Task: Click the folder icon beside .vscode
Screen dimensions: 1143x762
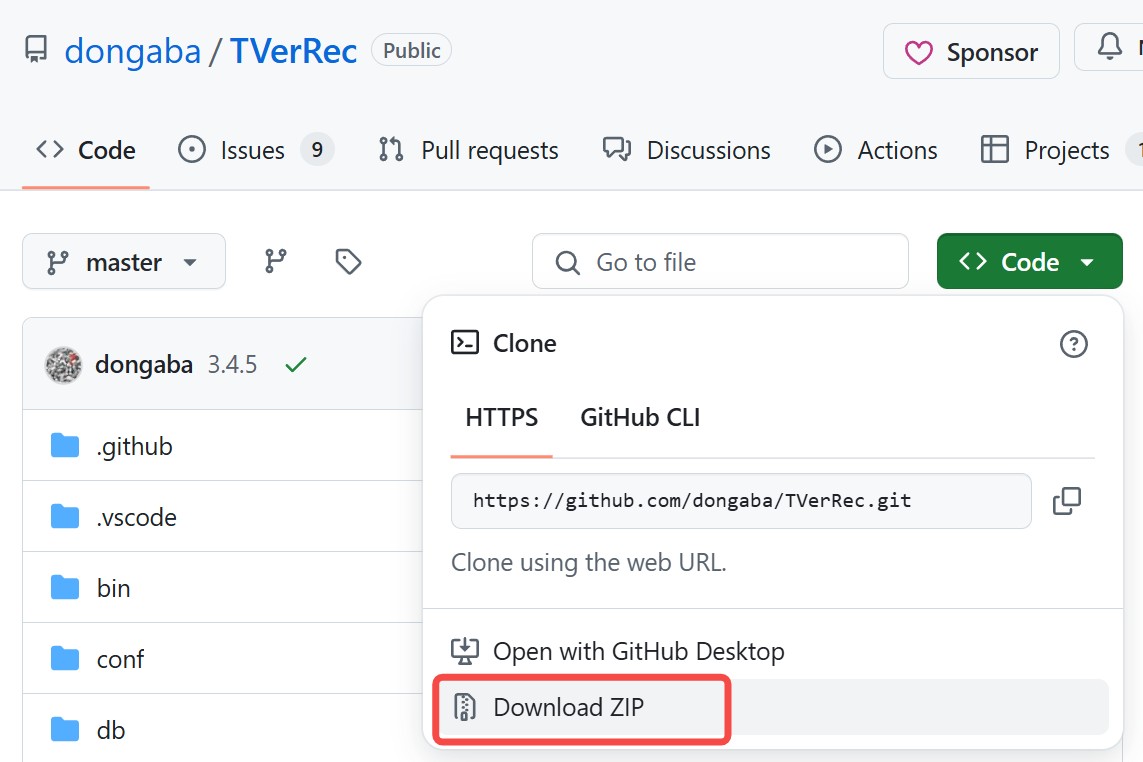Action: (x=65, y=516)
